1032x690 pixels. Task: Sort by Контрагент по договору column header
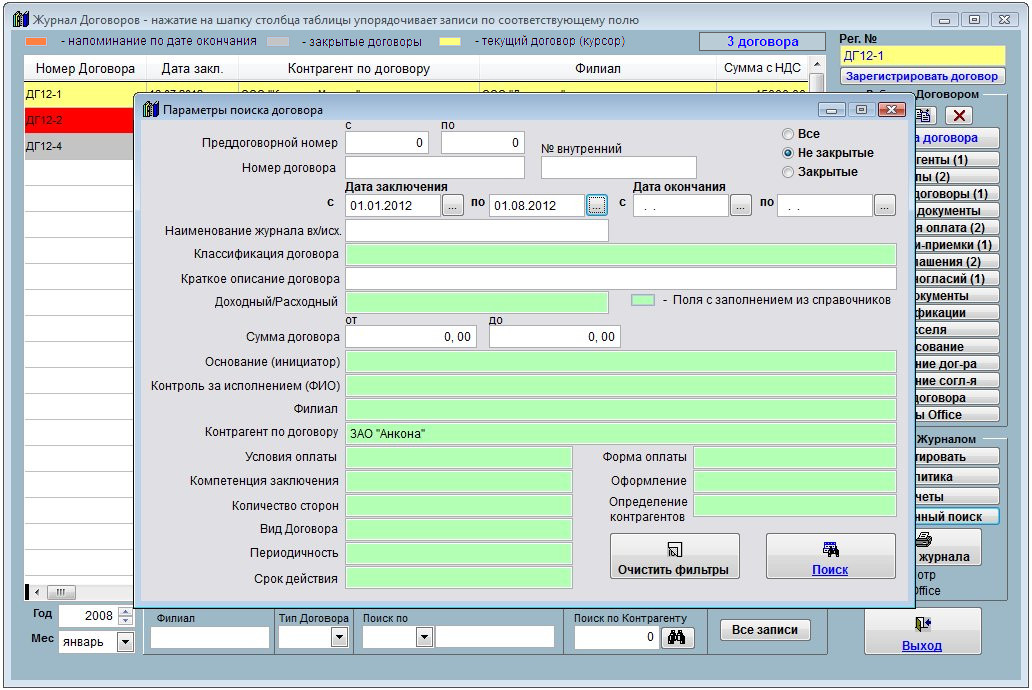(358, 69)
